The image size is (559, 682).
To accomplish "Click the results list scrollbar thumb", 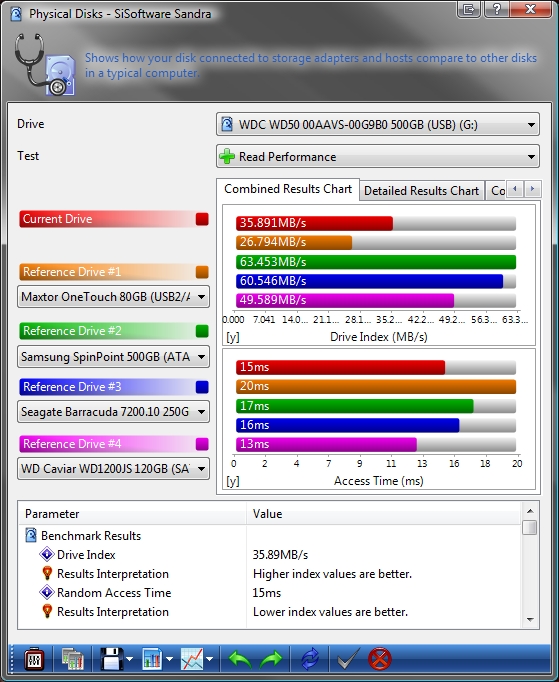I will [x=530, y=528].
